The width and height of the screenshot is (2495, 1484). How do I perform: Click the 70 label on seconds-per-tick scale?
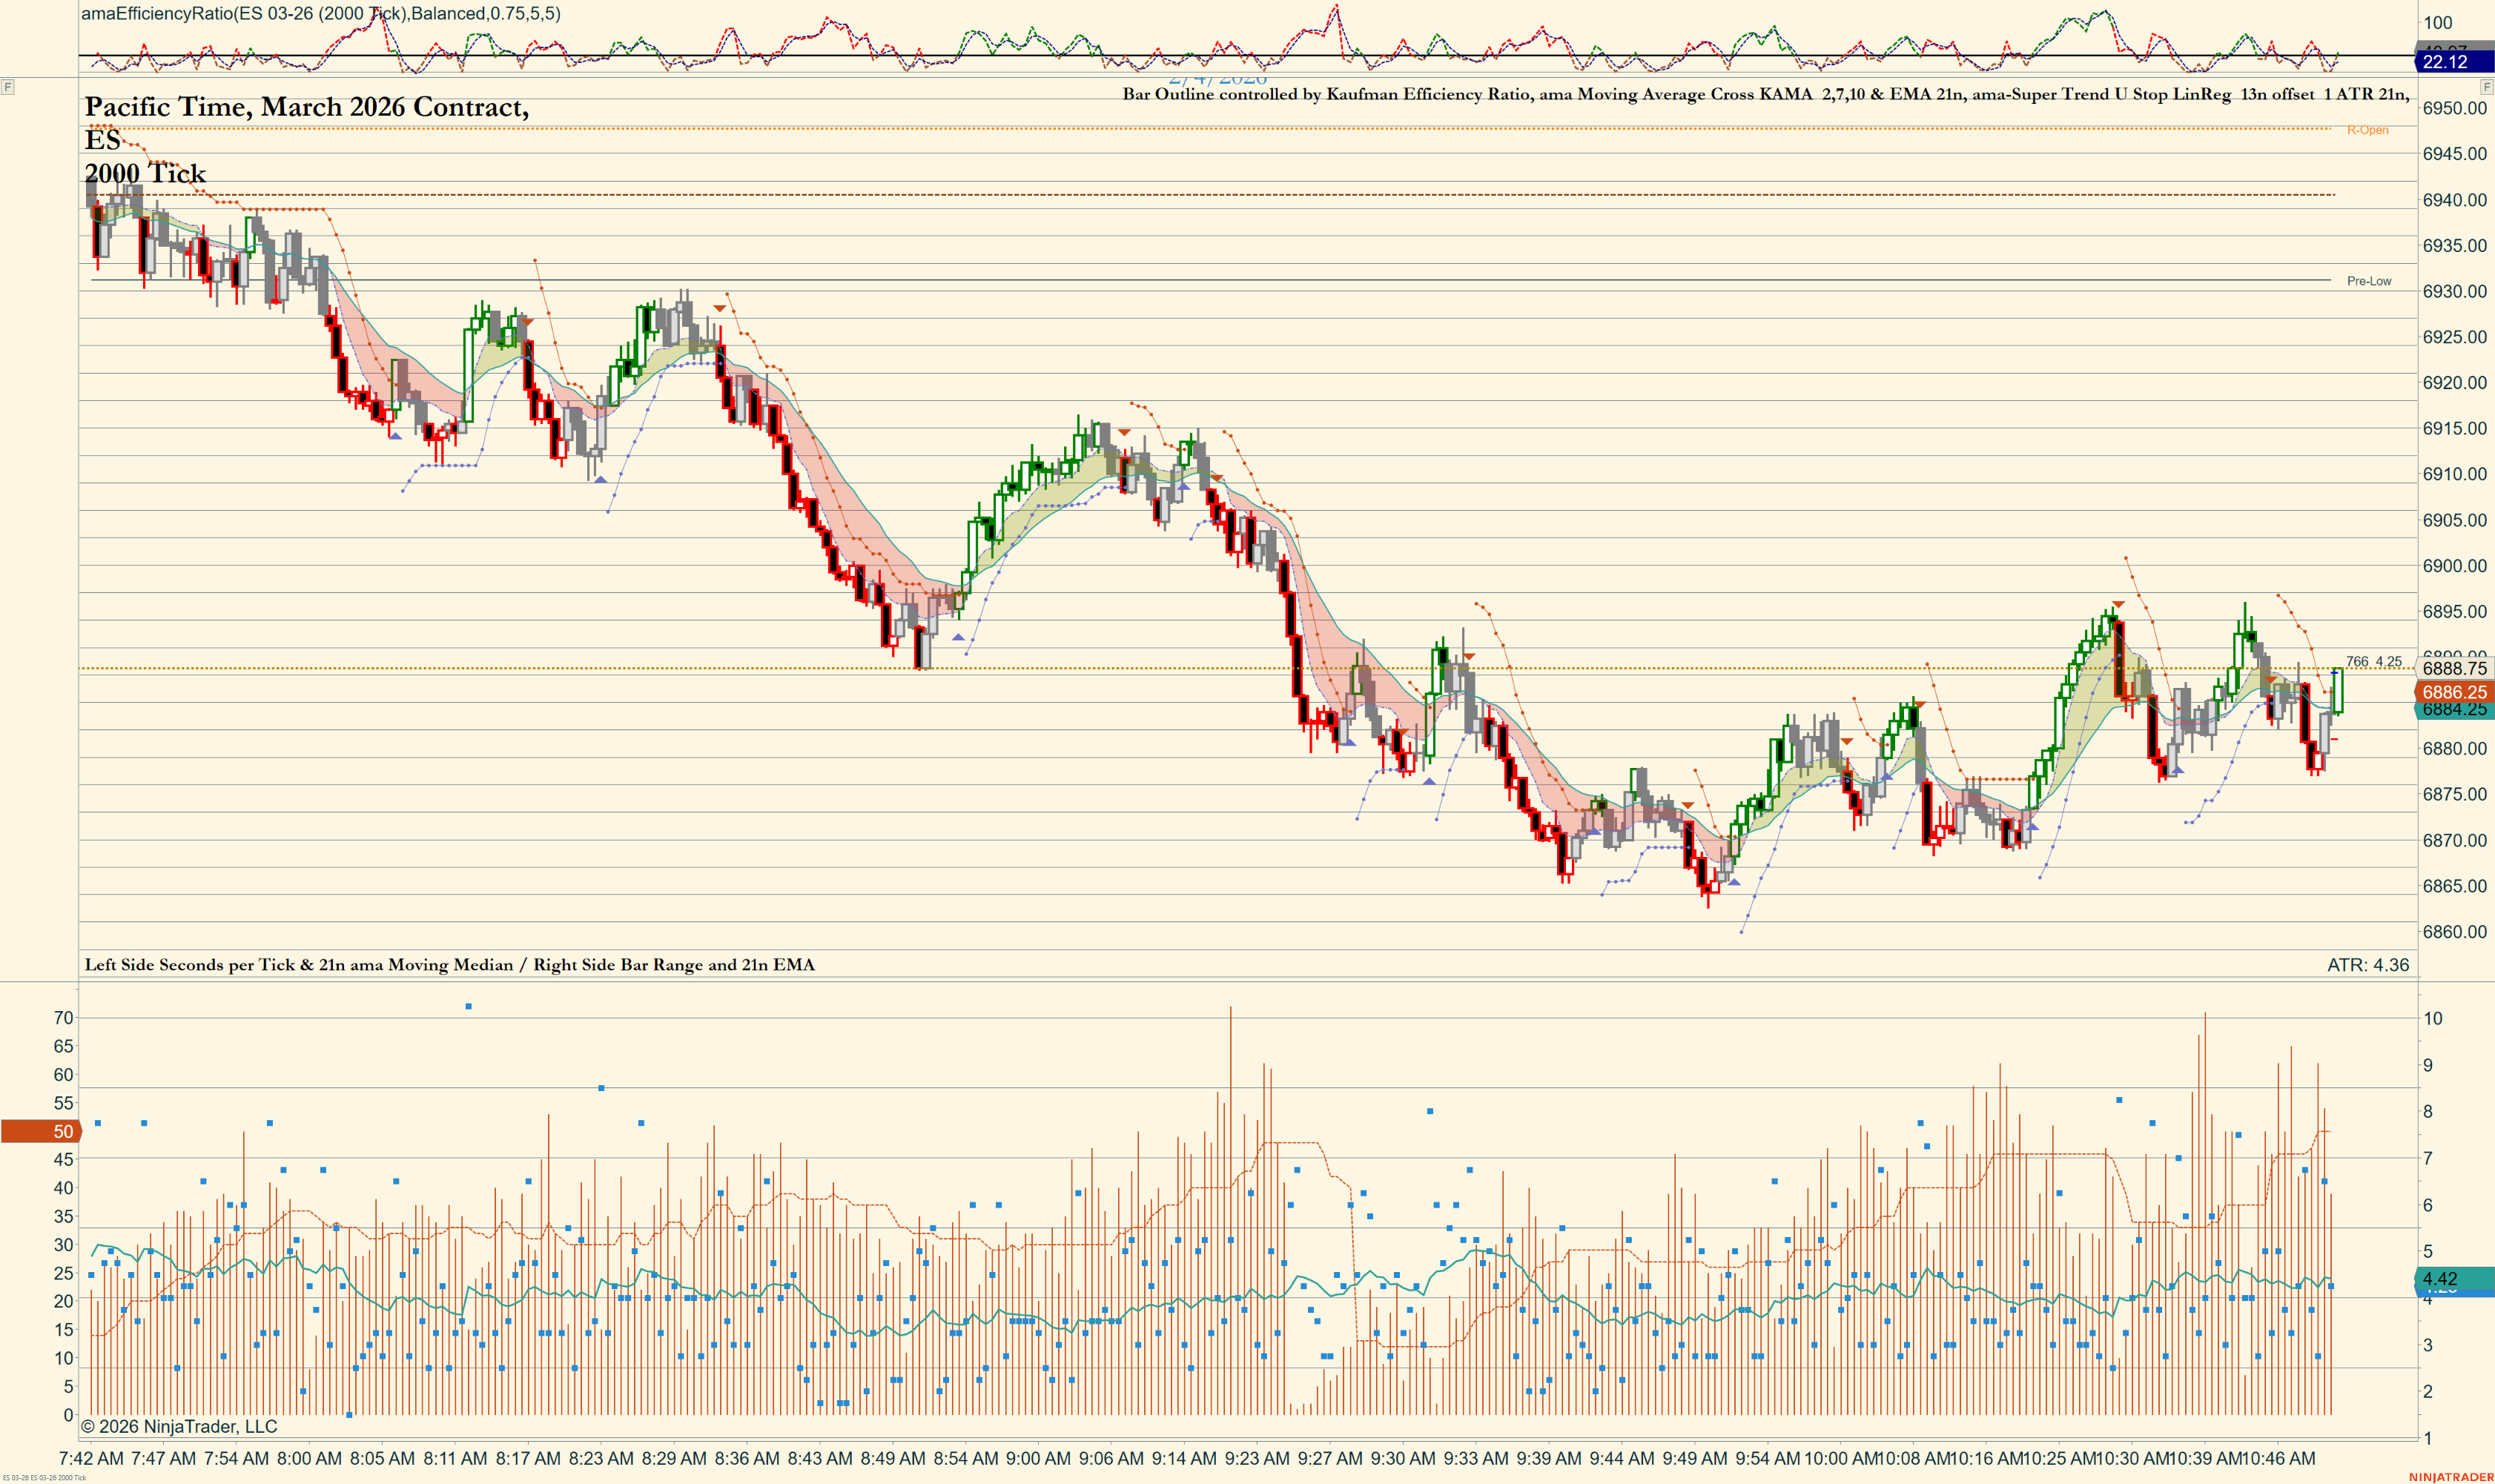point(64,1018)
